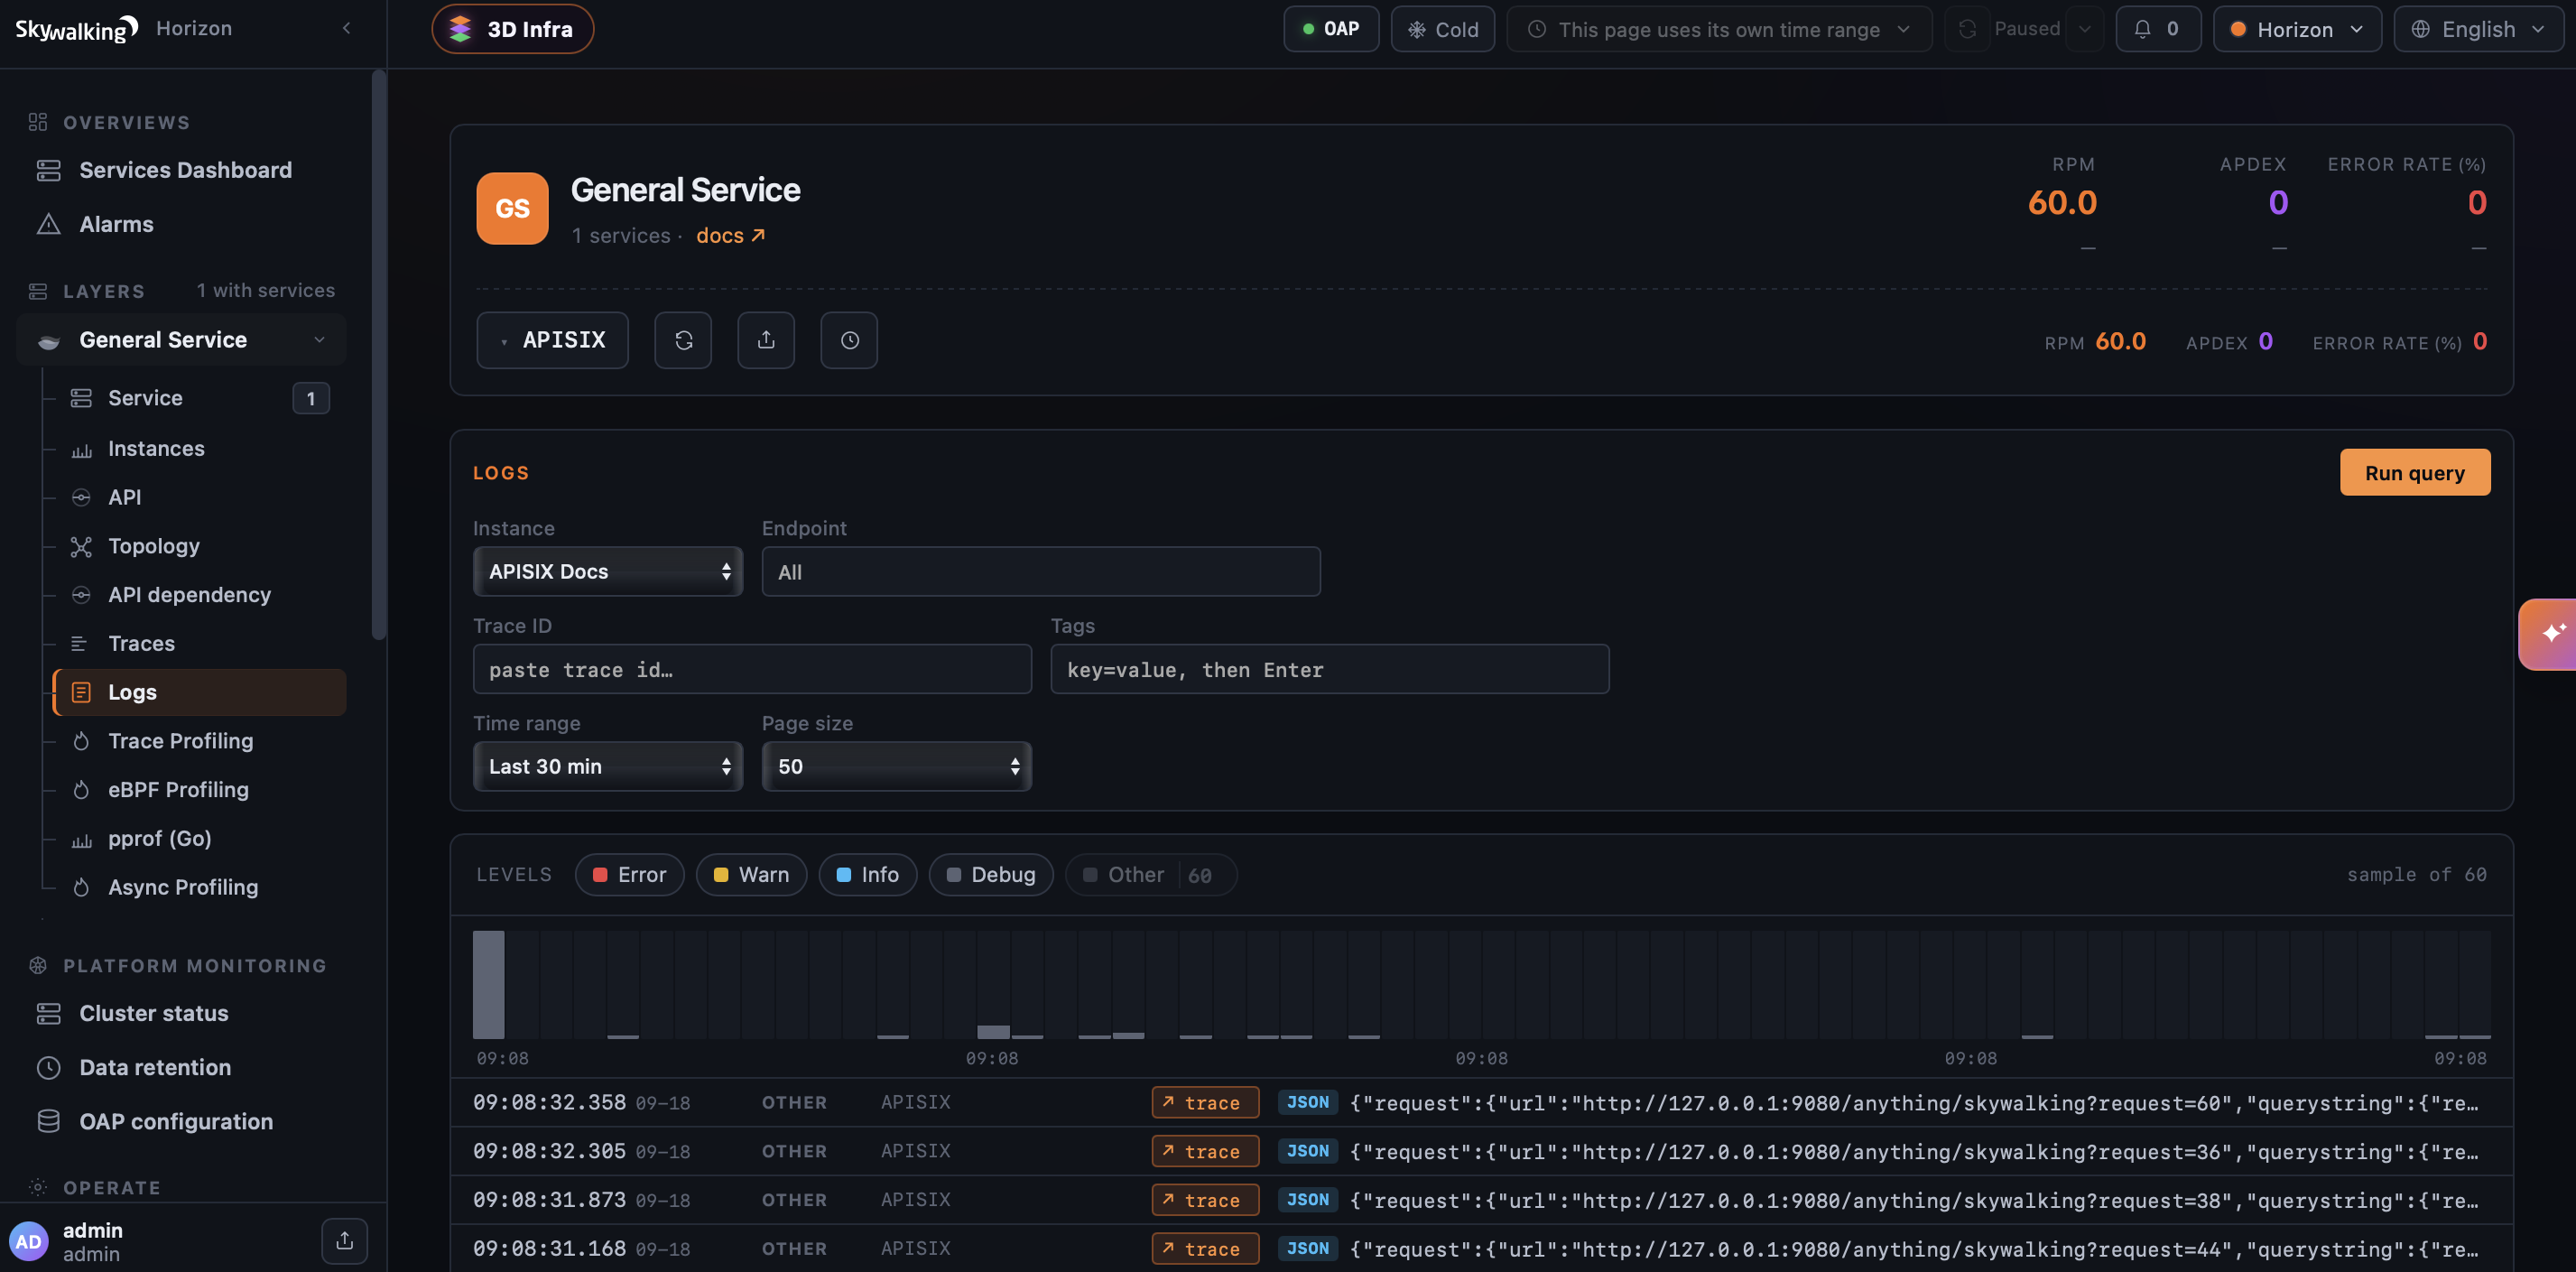Follow the docs link
This screenshot has width=2576, height=1272.
pyautogui.click(x=730, y=235)
